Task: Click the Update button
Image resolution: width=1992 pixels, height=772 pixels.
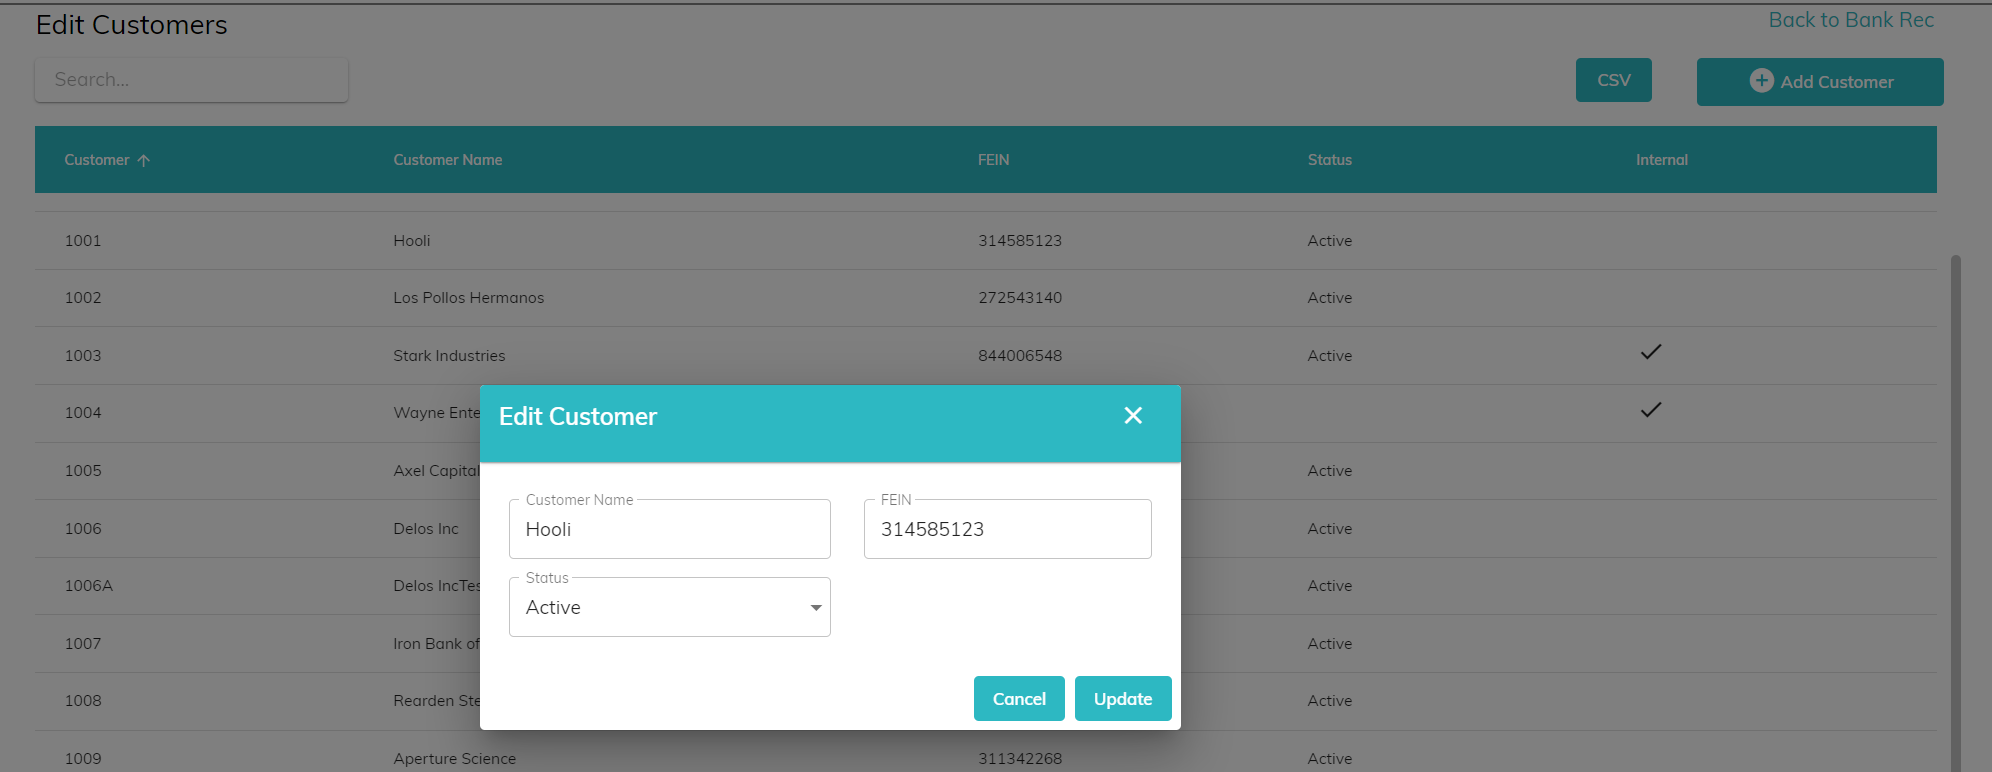Action: [1122, 699]
